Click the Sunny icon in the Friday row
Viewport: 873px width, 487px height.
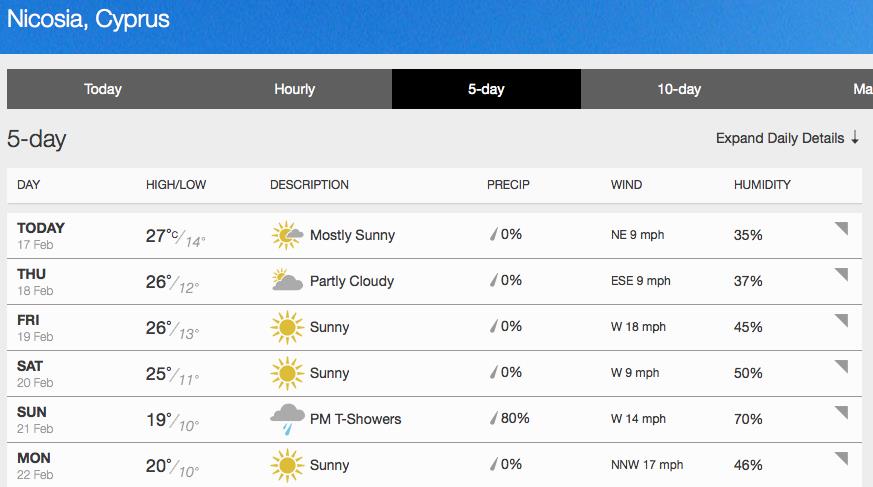click(287, 327)
